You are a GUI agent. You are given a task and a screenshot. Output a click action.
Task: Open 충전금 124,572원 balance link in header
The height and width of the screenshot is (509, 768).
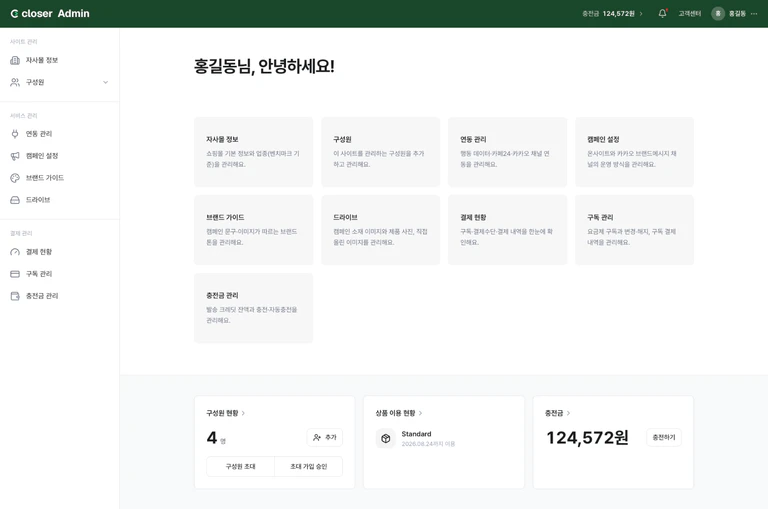click(612, 14)
